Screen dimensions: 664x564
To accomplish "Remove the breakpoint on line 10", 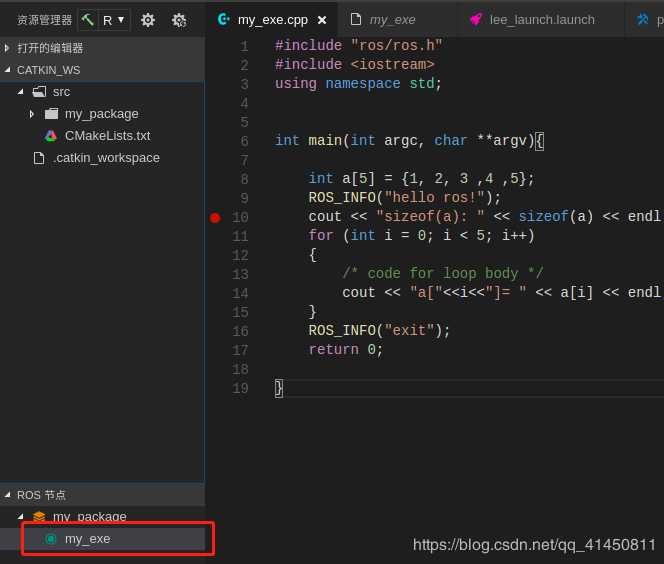I will click(x=215, y=218).
